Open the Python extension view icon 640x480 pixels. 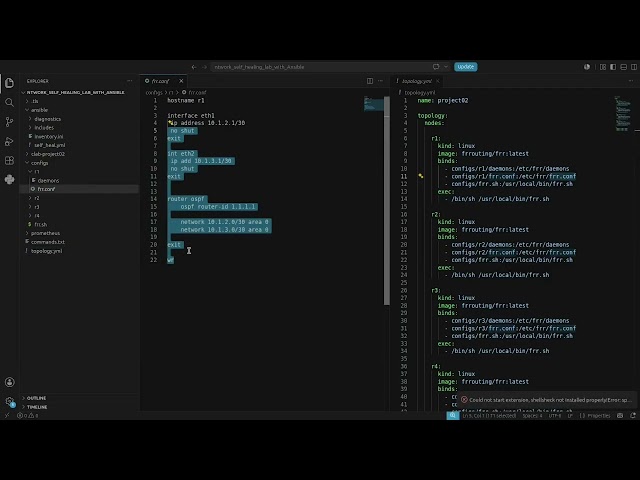coord(9,180)
